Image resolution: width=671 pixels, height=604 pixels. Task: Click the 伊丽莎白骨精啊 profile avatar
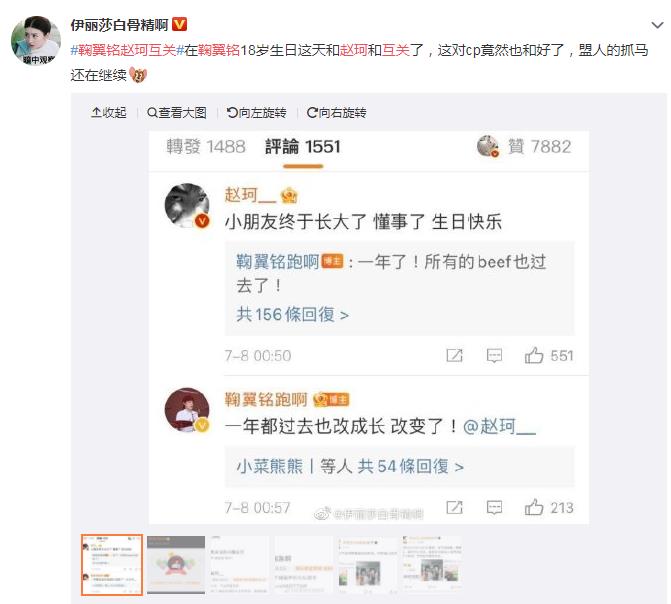[x=36, y=41]
